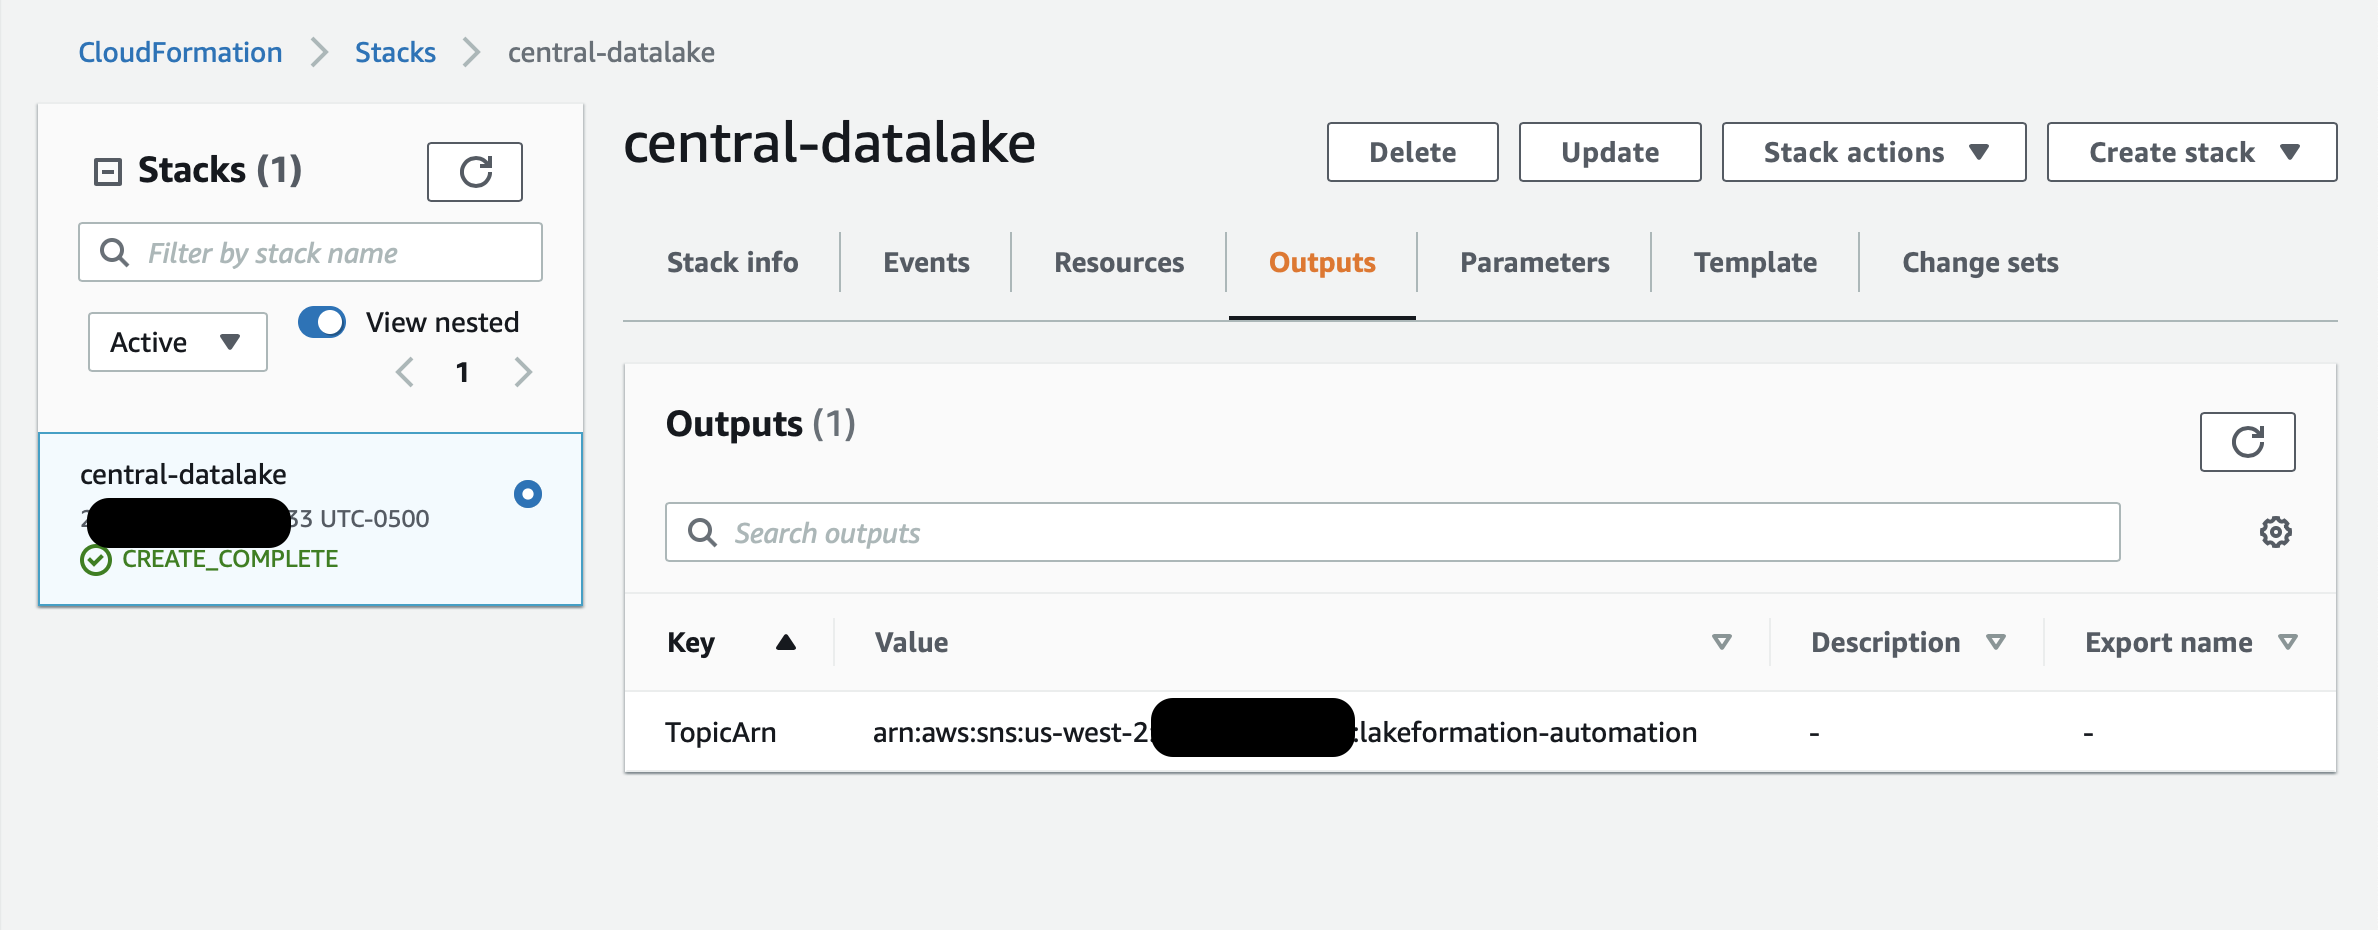Image resolution: width=2378 pixels, height=930 pixels.
Task: Switch to the Resources tab
Action: click(x=1119, y=262)
